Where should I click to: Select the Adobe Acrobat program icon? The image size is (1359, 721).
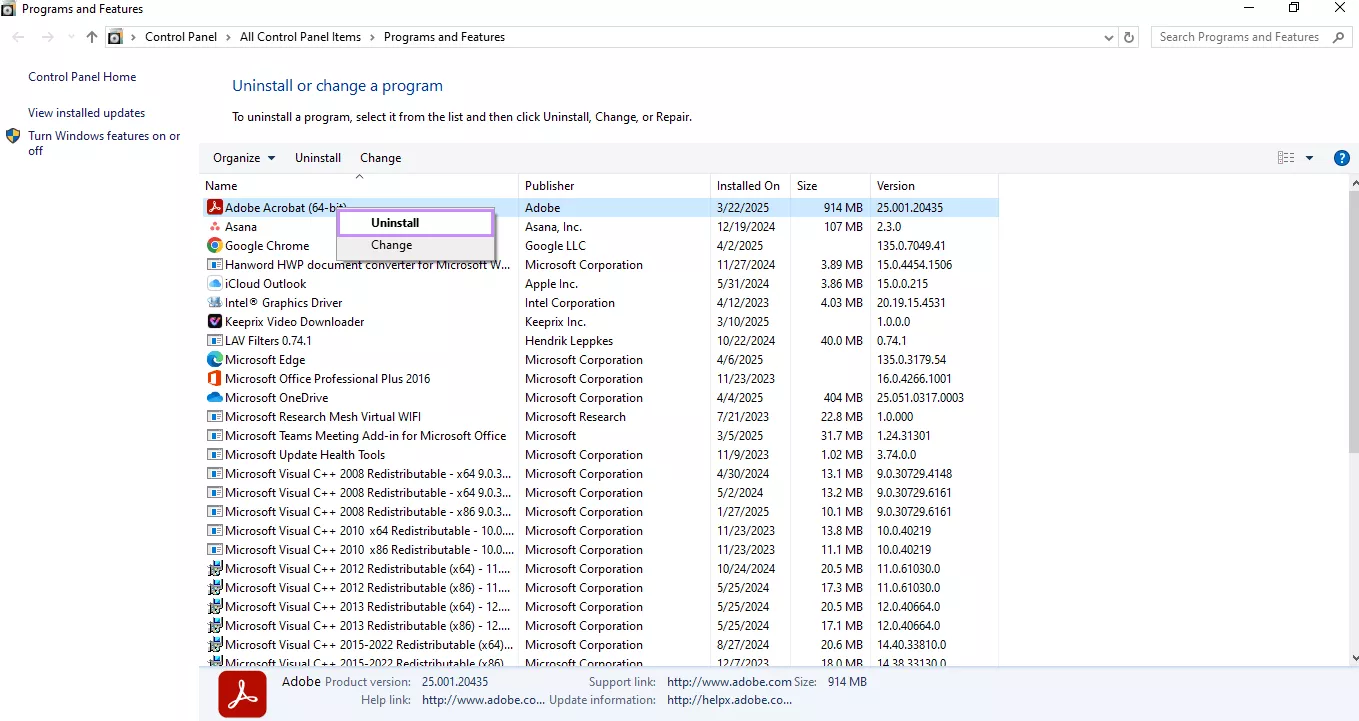214,207
